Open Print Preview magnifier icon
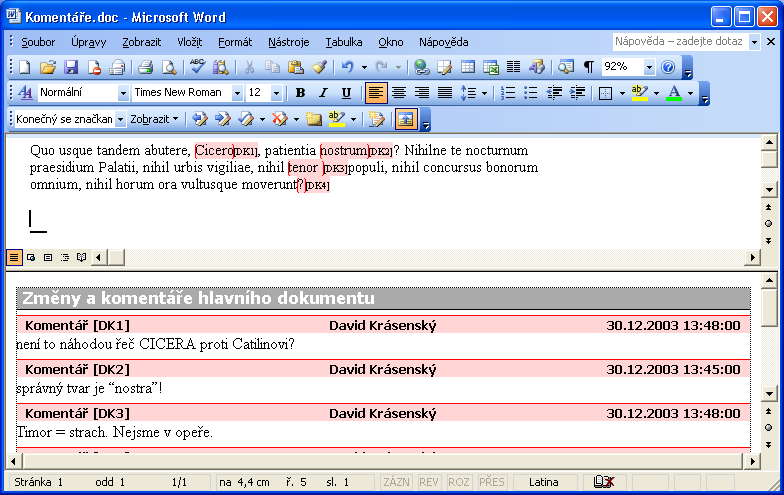This screenshot has width=784, height=495. click(169, 67)
